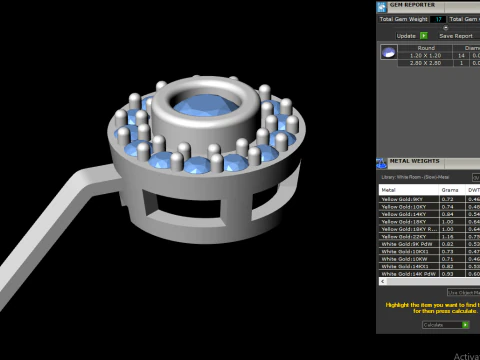Select the 2.80 X 2.80 gem row
Viewport: 480px width, 360px height.
coord(425,63)
